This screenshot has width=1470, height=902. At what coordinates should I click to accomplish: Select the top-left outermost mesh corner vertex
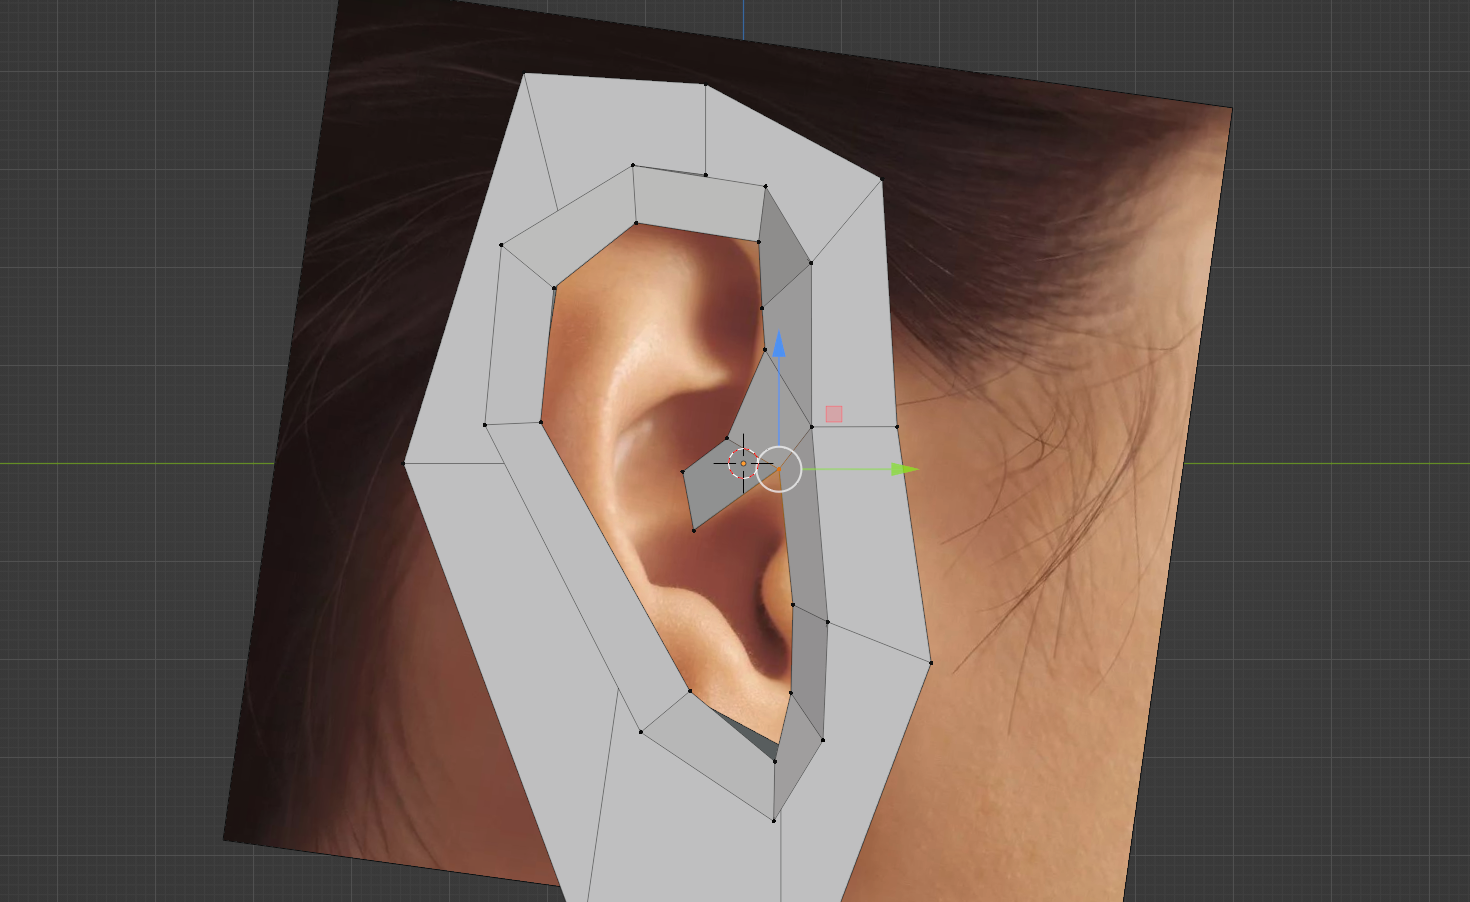[525, 74]
